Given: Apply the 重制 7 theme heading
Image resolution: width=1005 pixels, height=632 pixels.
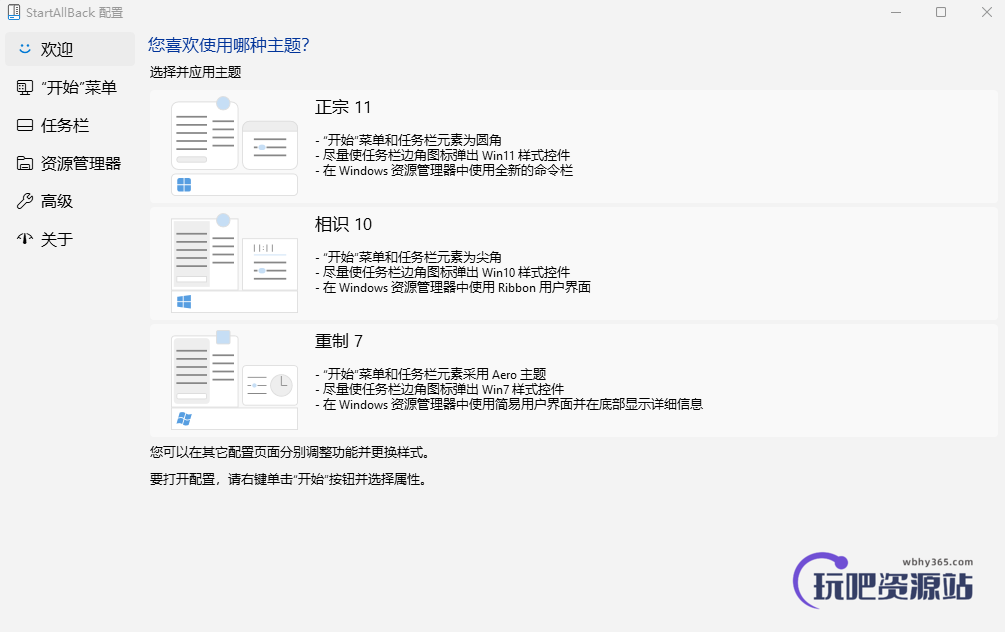Looking at the screenshot, I should click(x=339, y=341).
